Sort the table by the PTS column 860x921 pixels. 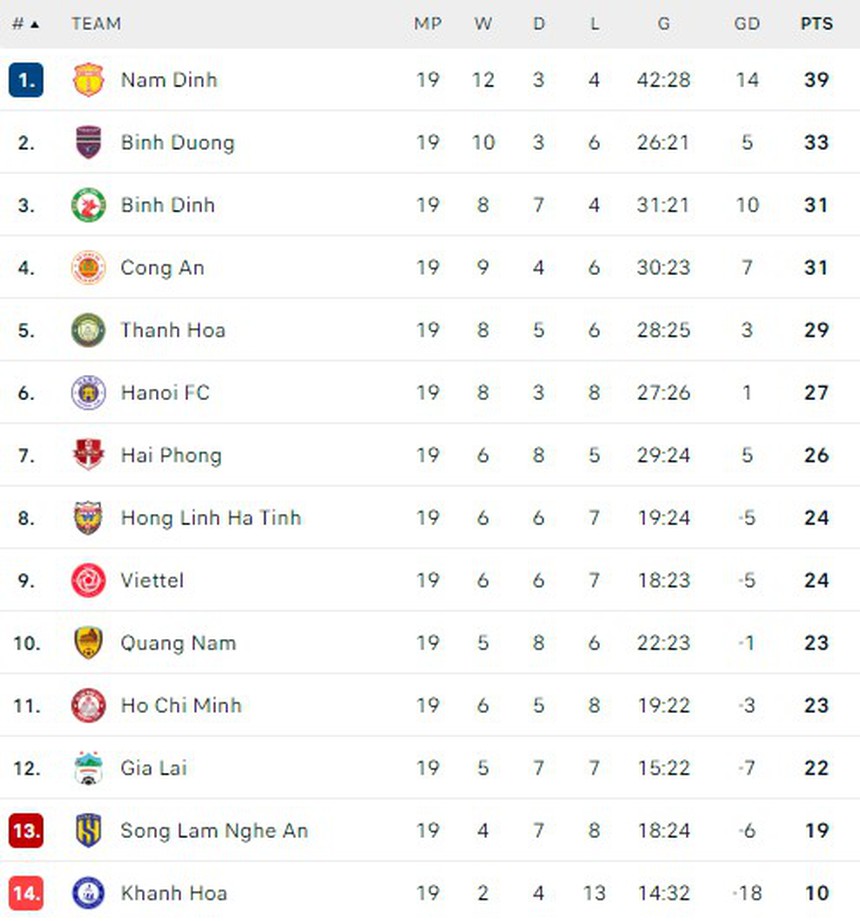(x=815, y=23)
